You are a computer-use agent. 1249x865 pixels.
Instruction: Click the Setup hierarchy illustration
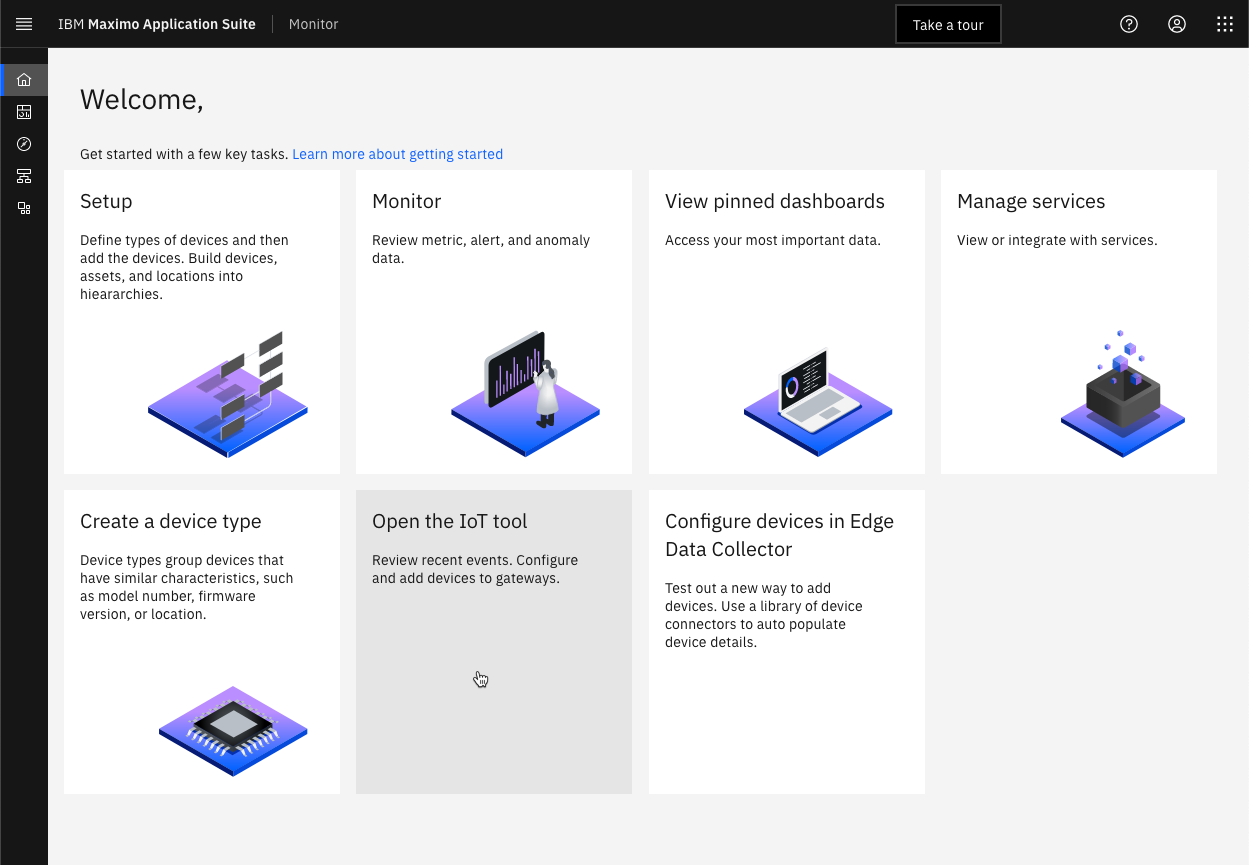(x=228, y=394)
